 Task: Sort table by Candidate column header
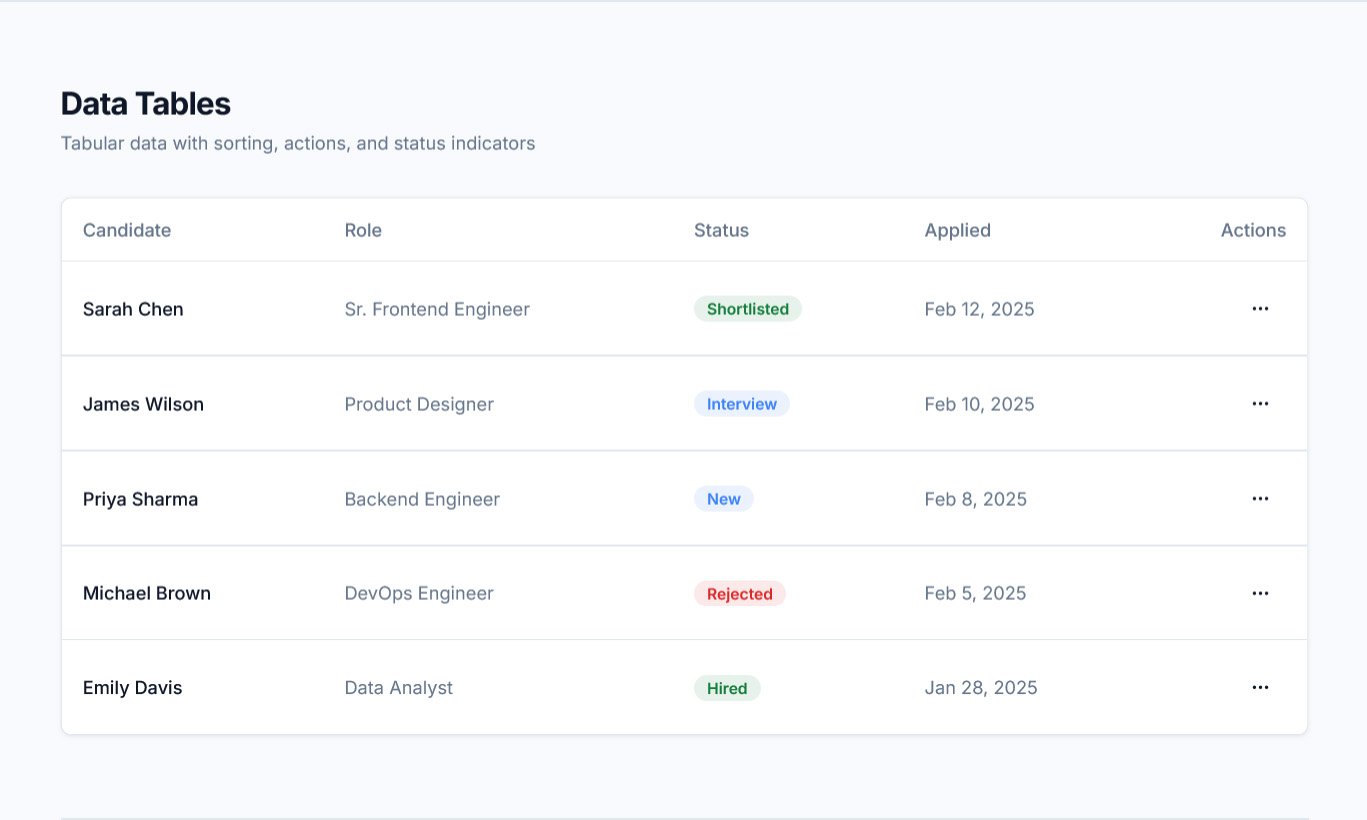(x=127, y=230)
